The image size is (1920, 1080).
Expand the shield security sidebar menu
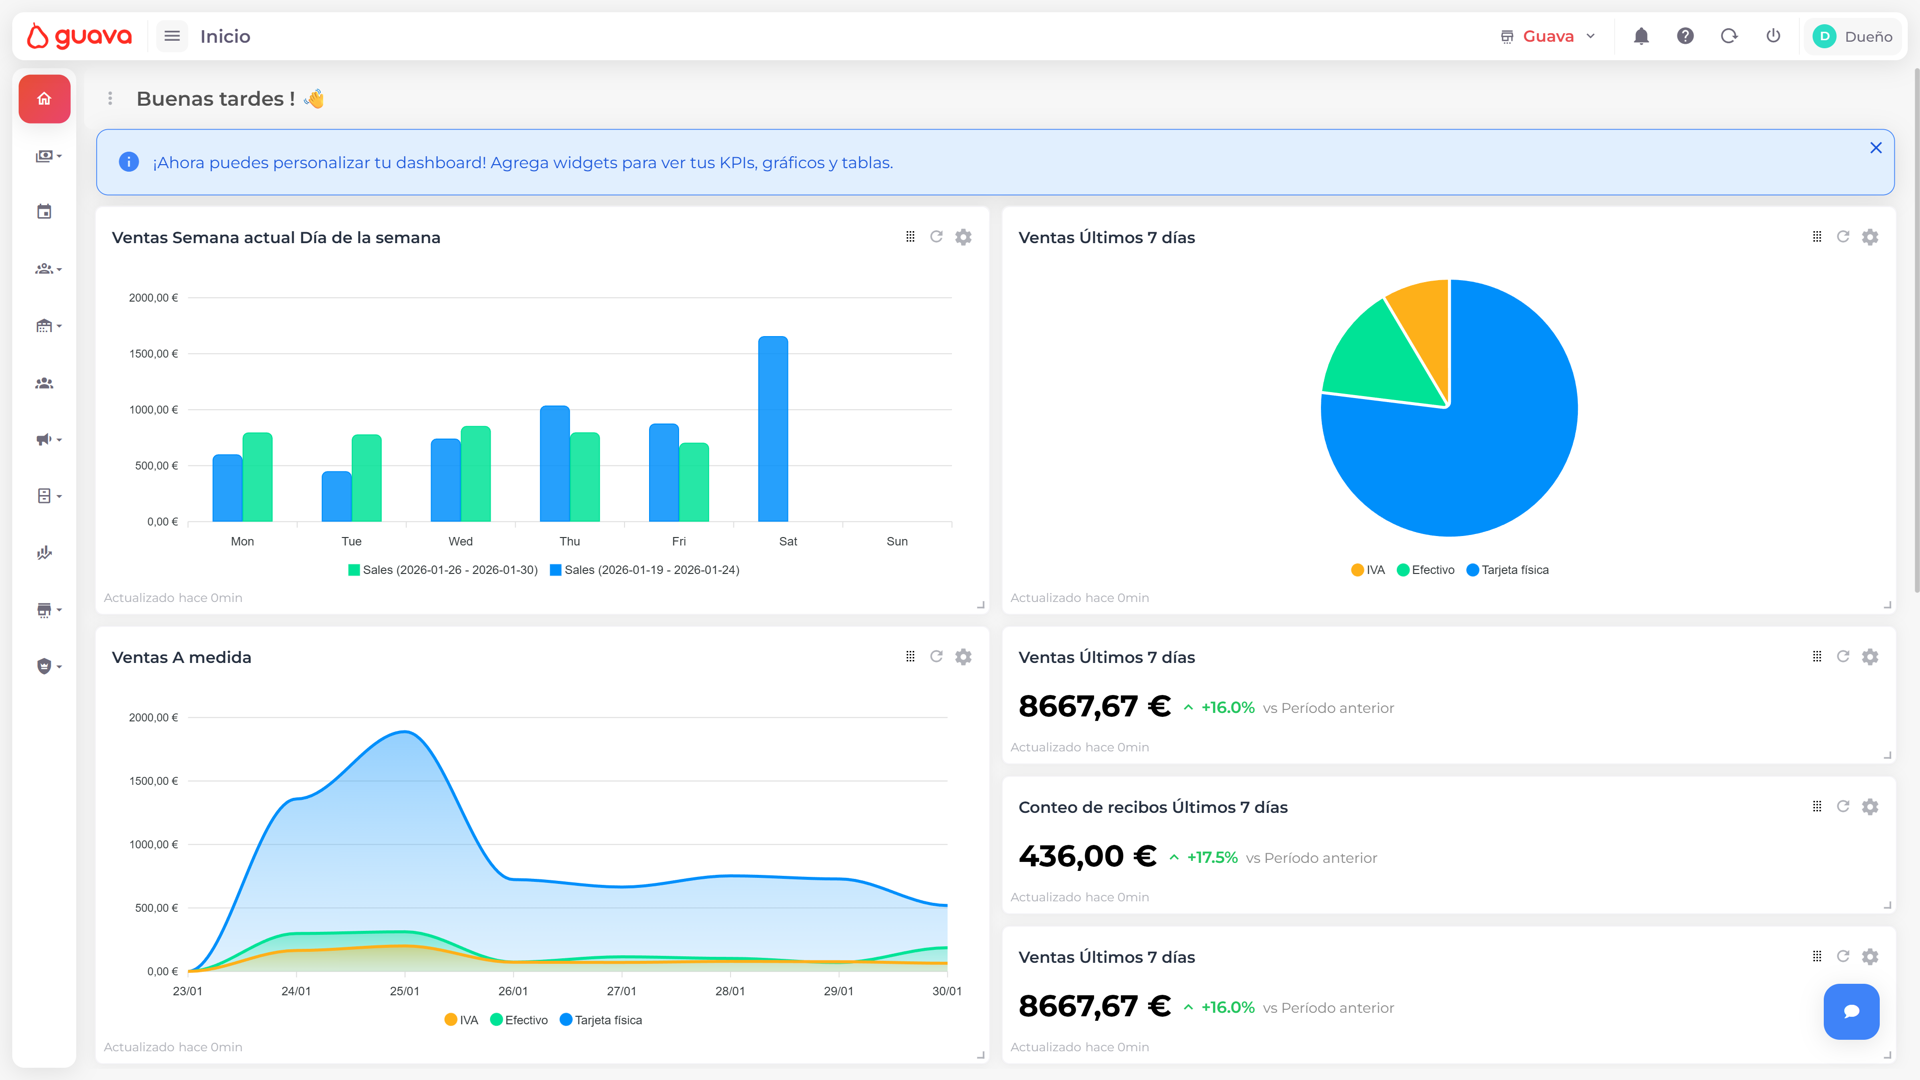(x=46, y=666)
